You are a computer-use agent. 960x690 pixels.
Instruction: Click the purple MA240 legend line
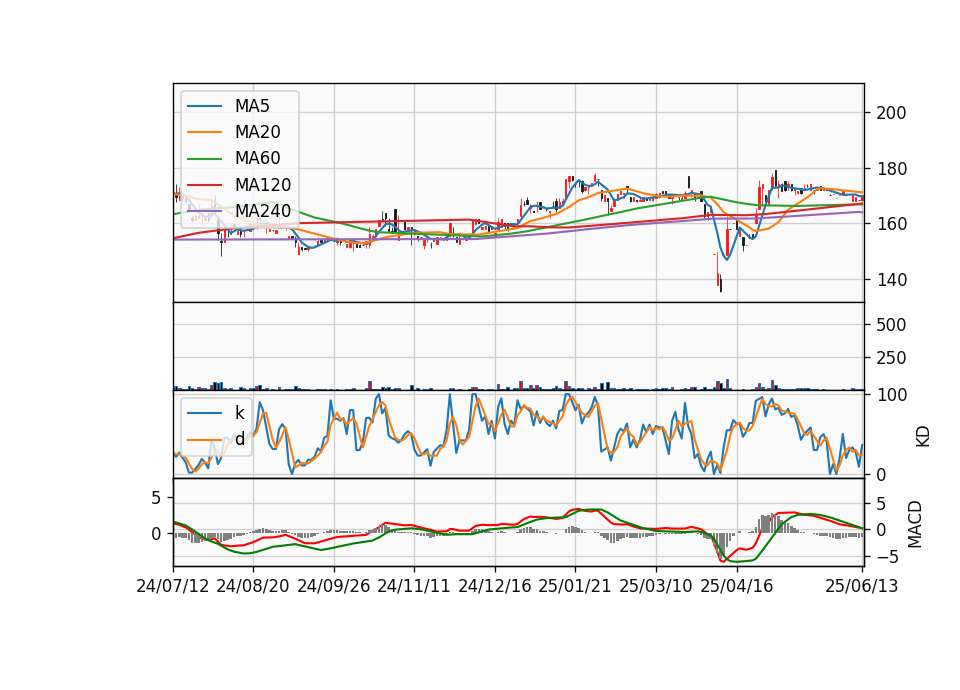click(204, 211)
